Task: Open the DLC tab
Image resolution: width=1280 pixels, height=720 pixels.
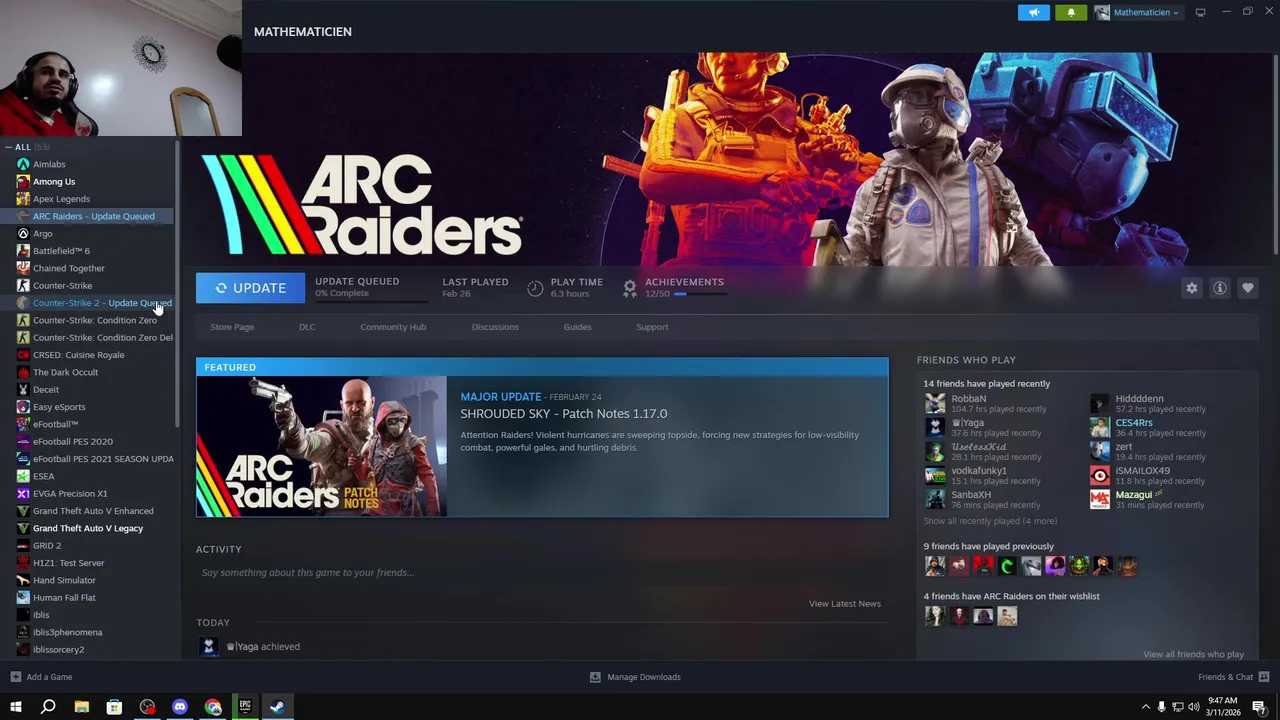Action: tap(307, 327)
